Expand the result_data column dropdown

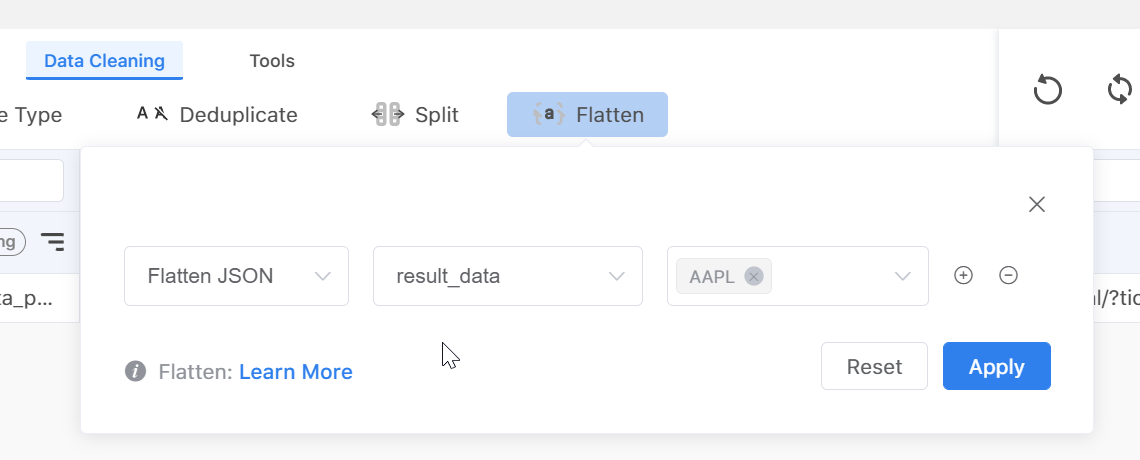[x=507, y=276]
